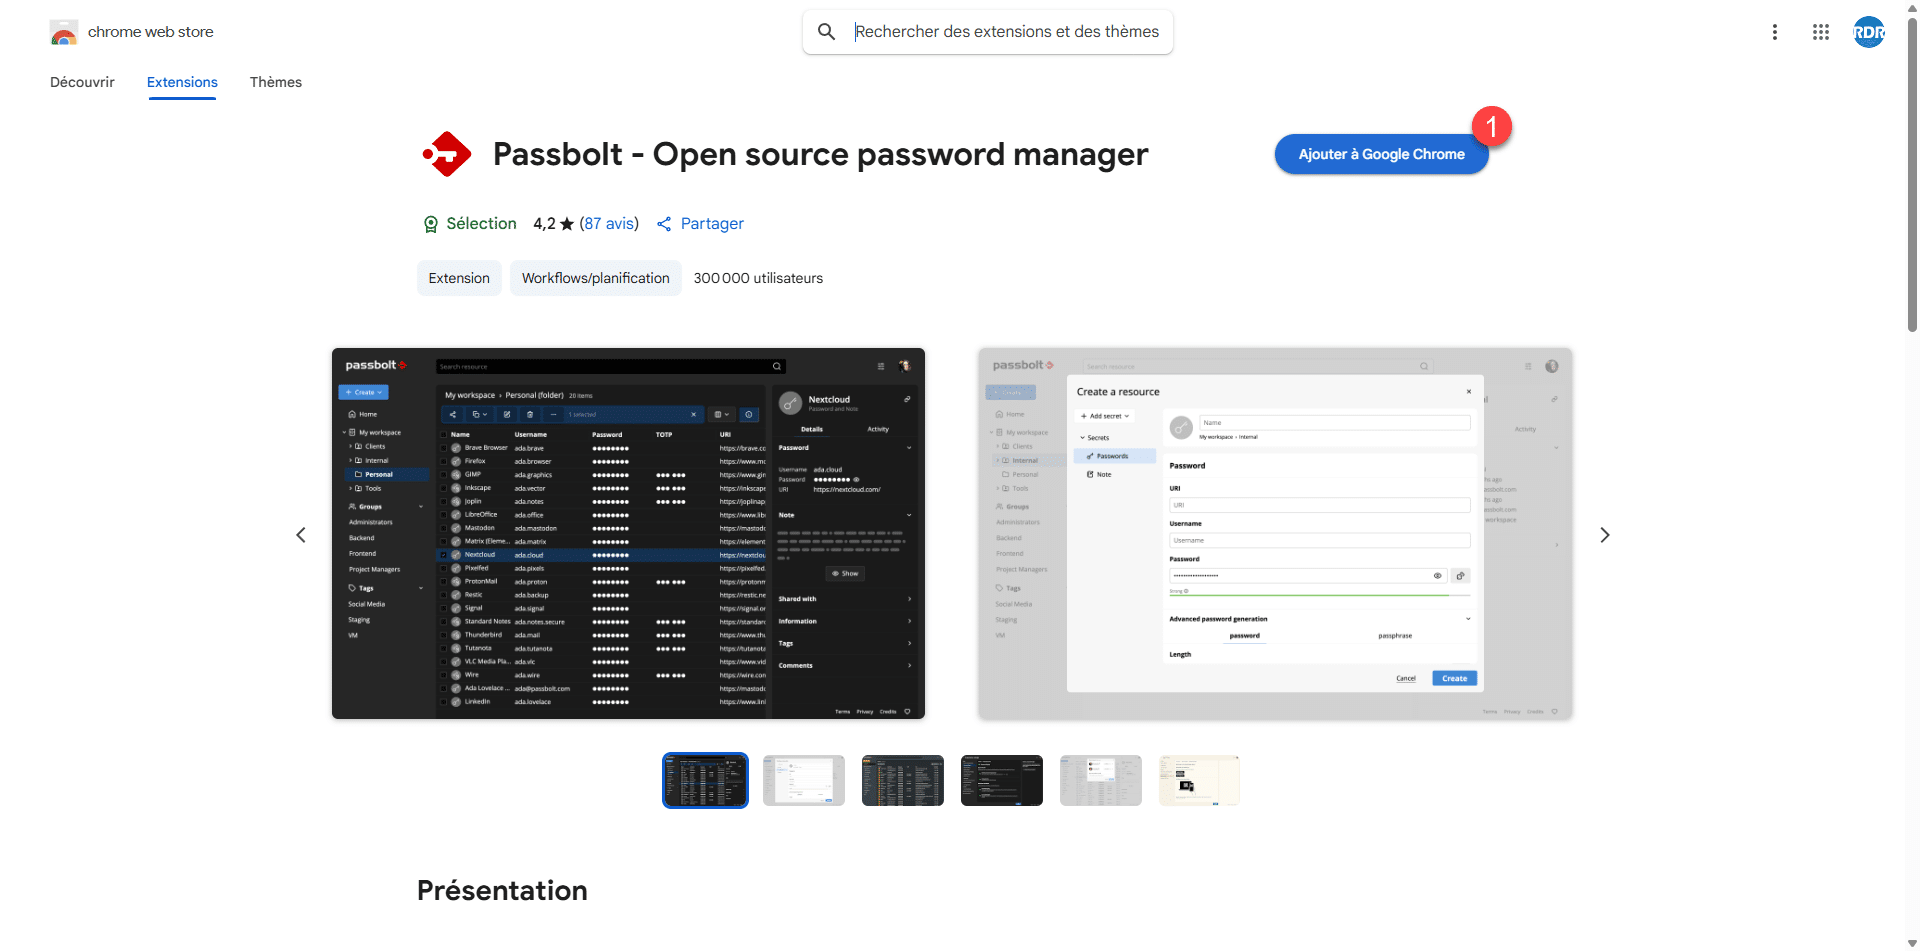Advance carousel with right chevron arrow
1920x951 pixels.
point(1604,535)
